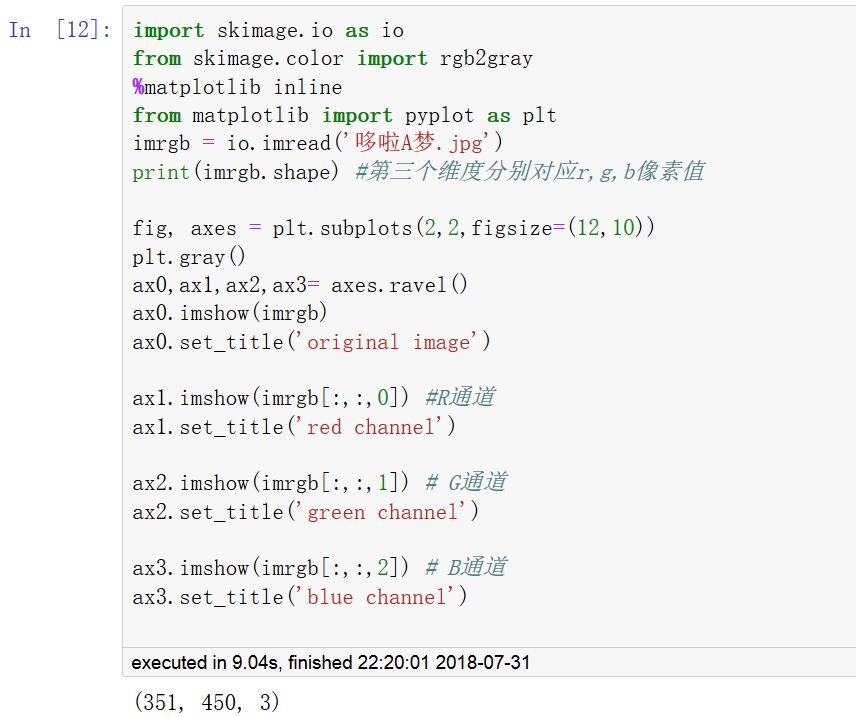Click the comment about the third dimension r,g,b
Screen dimensions: 856x717
click(x=529, y=172)
